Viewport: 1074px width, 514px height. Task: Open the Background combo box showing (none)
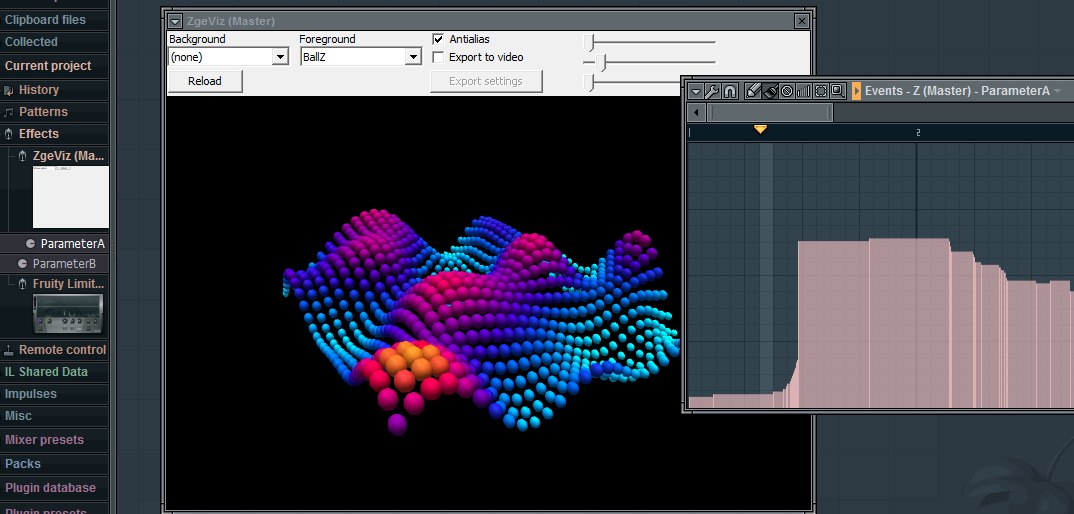pyautogui.click(x=229, y=57)
